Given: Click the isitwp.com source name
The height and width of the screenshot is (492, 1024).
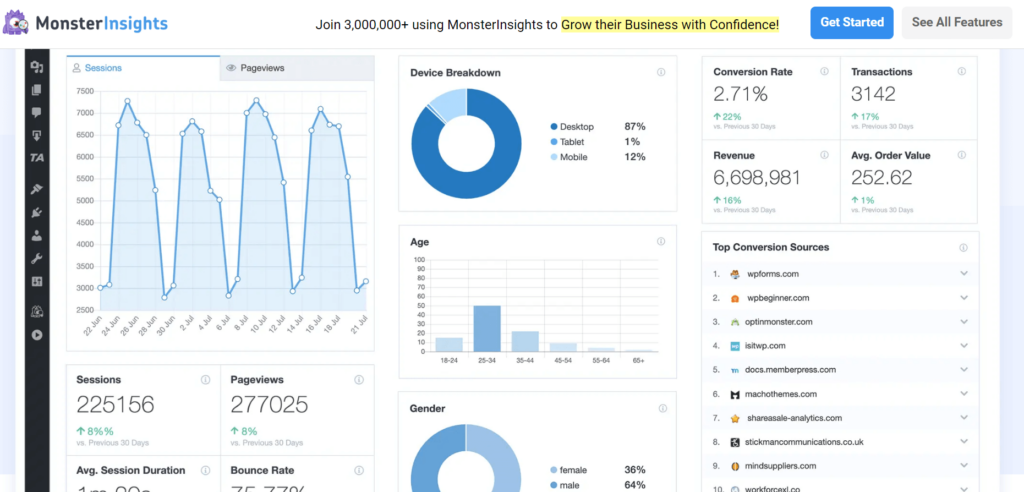Looking at the screenshot, I should click(x=766, y=346).
